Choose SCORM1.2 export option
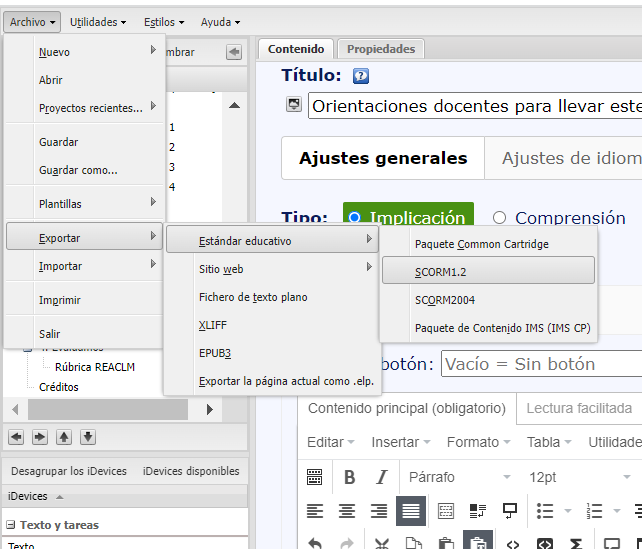The image size is (642, 549). (x=488, y=271)
